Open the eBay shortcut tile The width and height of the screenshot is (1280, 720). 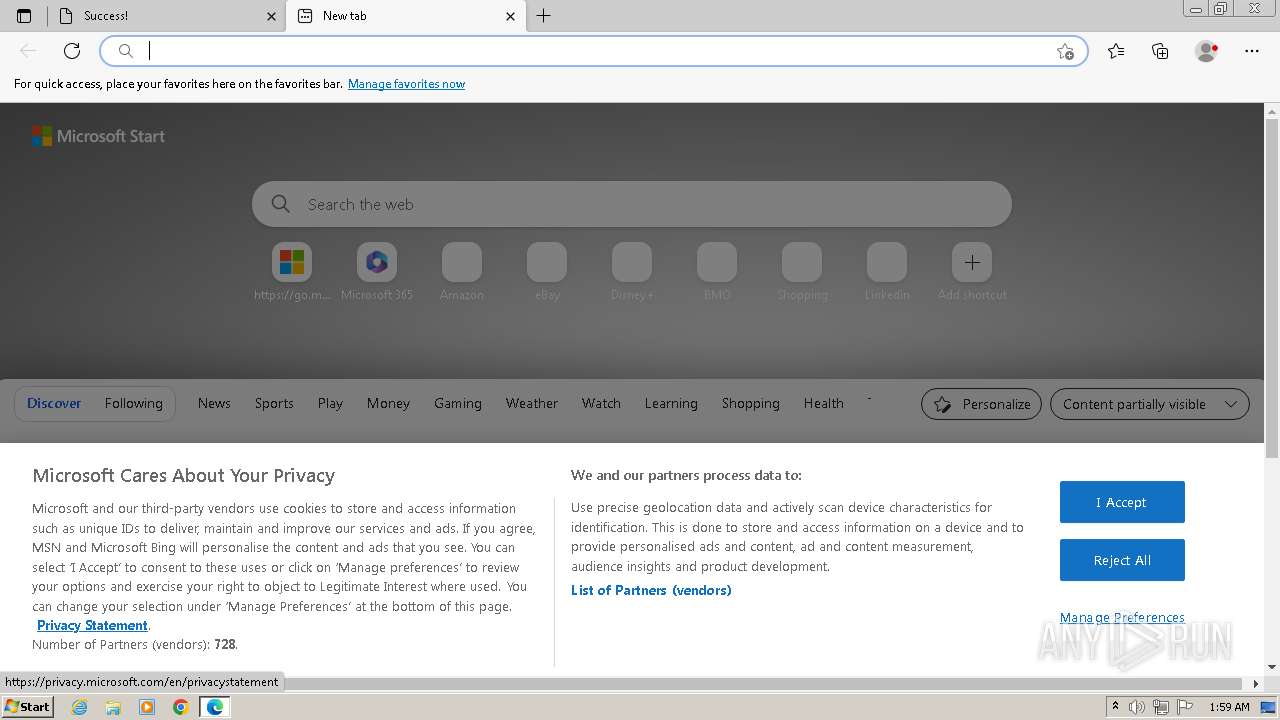click(547, 272)
